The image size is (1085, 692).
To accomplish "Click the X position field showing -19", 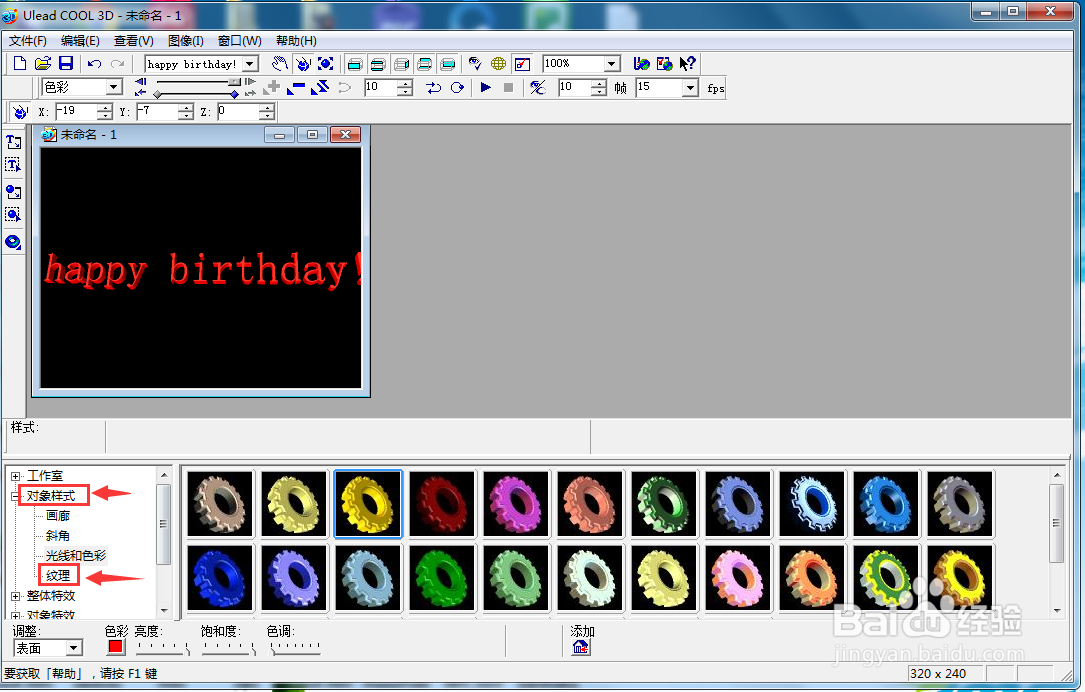I will (x=77, y=111).
